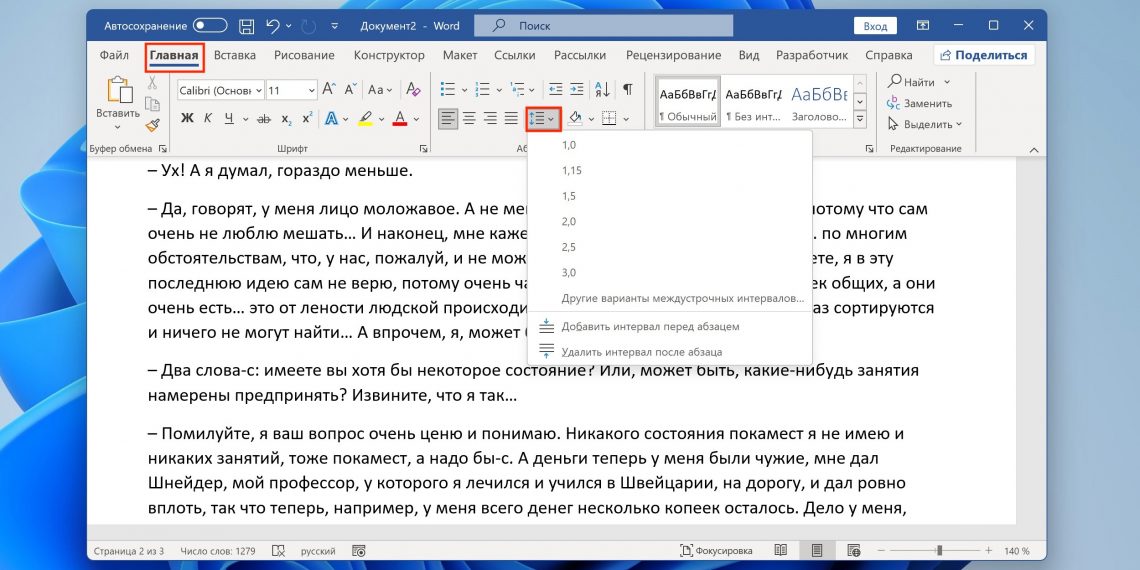Center align the paragraph
The image size is (1140, 570).
click(469, 119)
